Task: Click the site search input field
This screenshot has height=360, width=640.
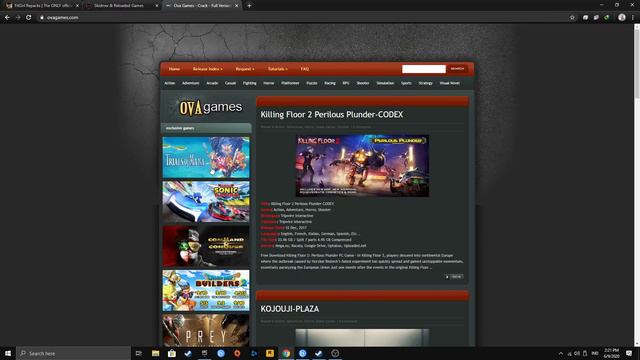Action: click(424, 69)
